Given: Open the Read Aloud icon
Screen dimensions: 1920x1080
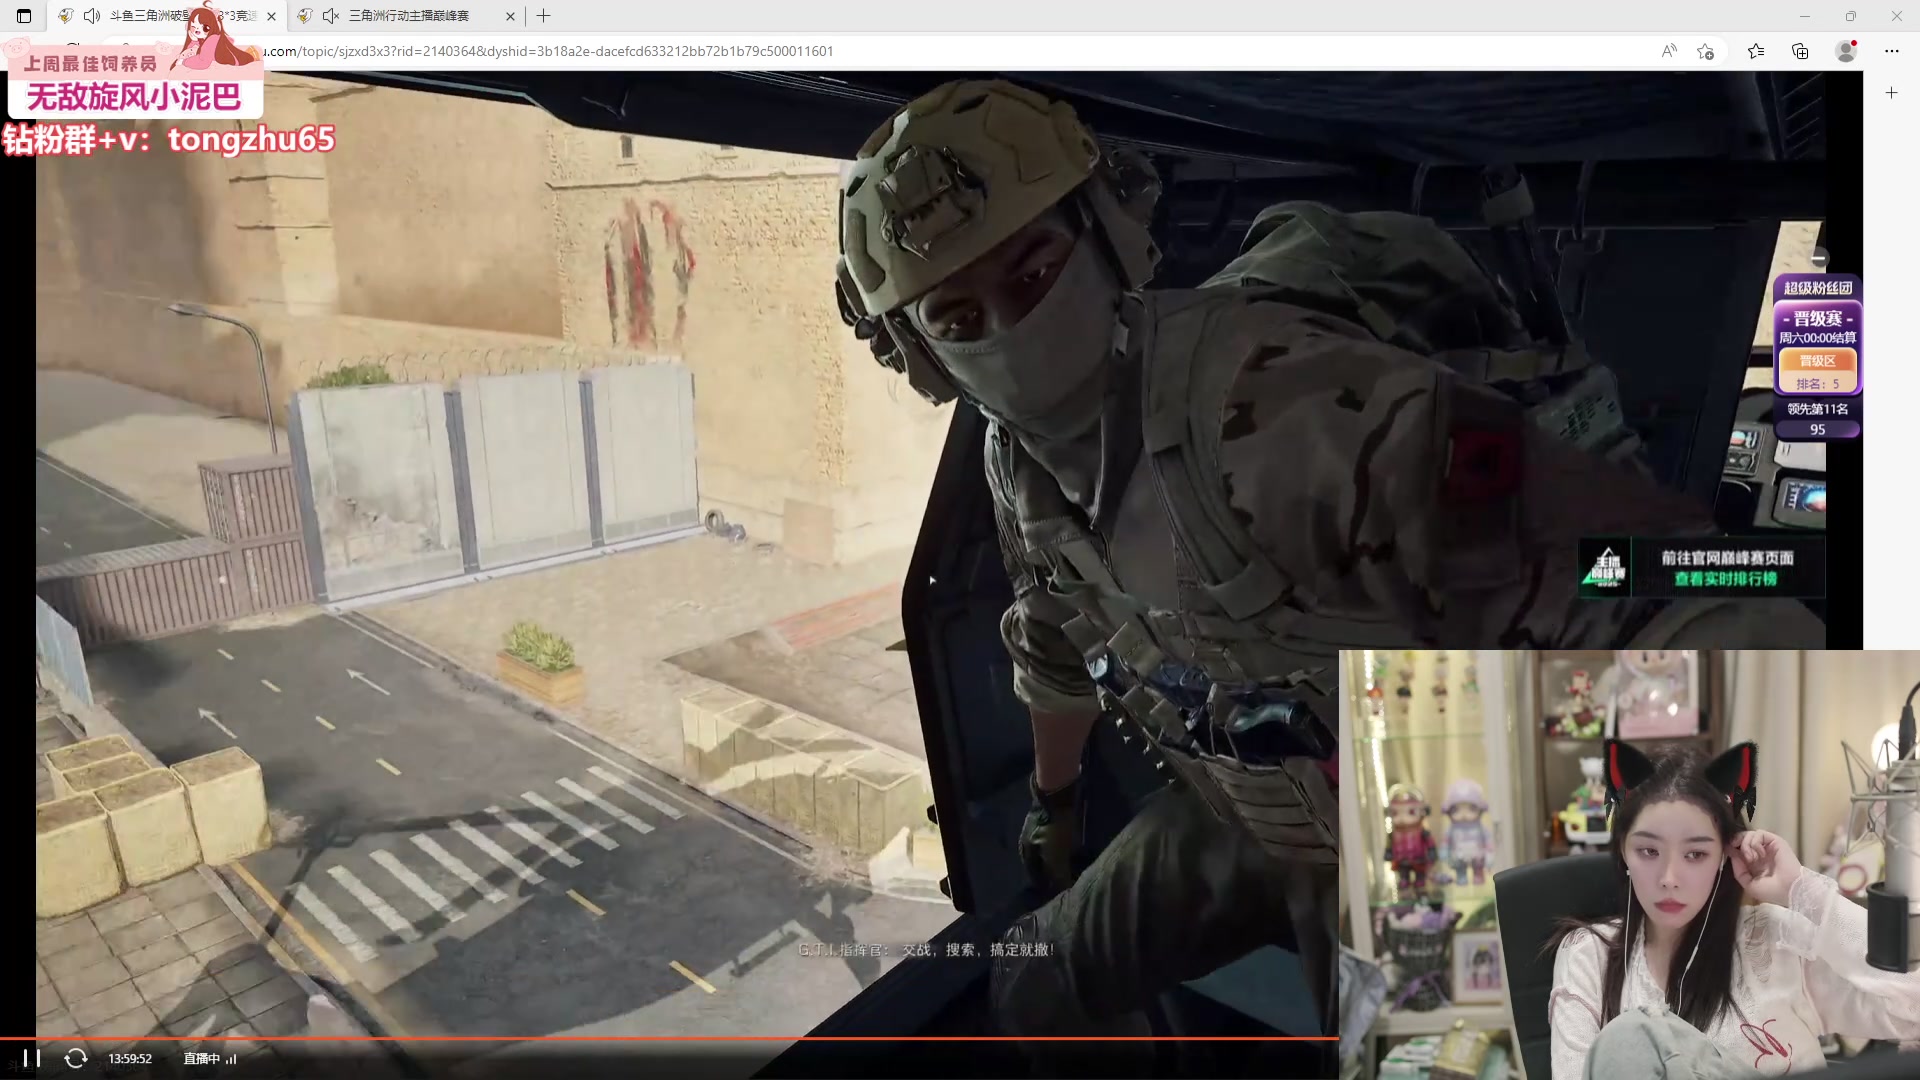Looking at the screenshot, I should pos(1669,51).
